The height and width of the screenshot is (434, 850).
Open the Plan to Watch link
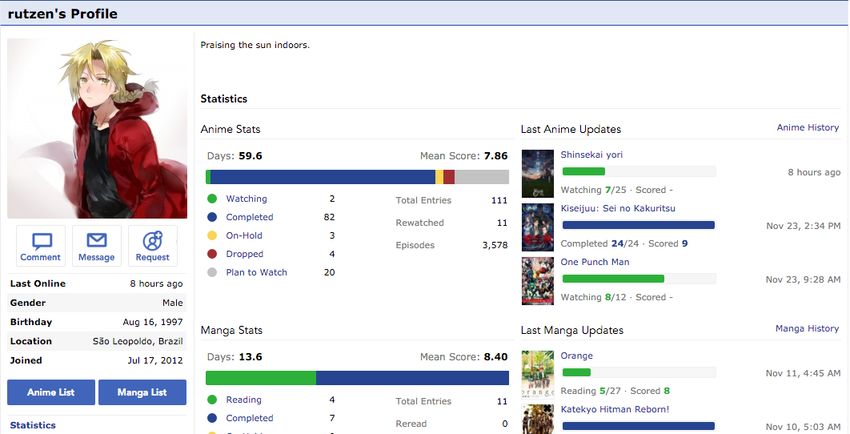(x=256, y=273)
